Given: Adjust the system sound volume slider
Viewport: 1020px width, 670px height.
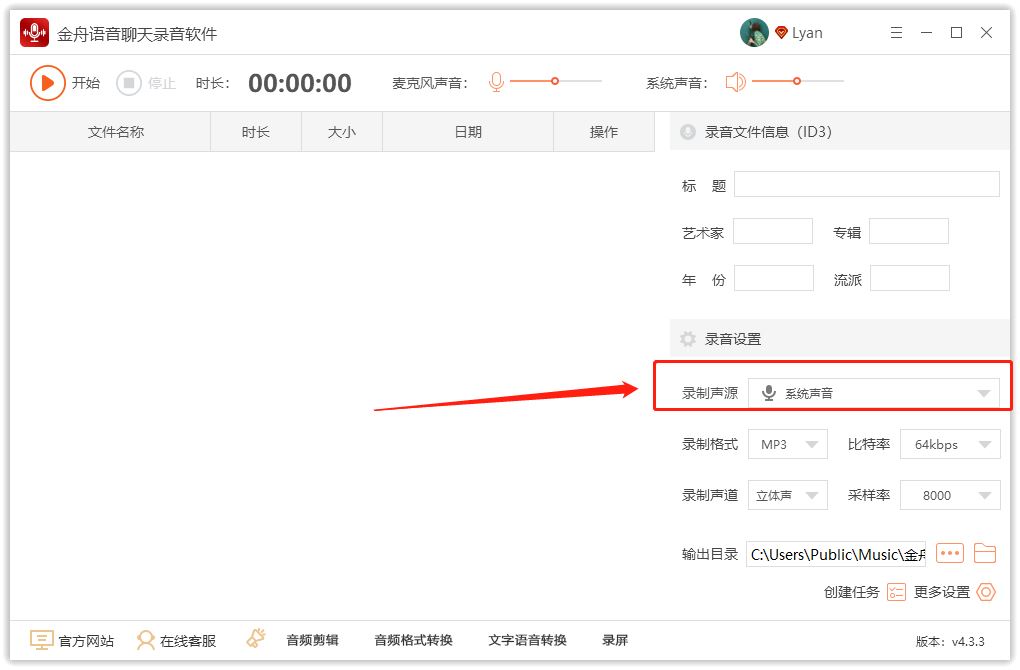Looking at the screenshot, I should click(797, 81).
